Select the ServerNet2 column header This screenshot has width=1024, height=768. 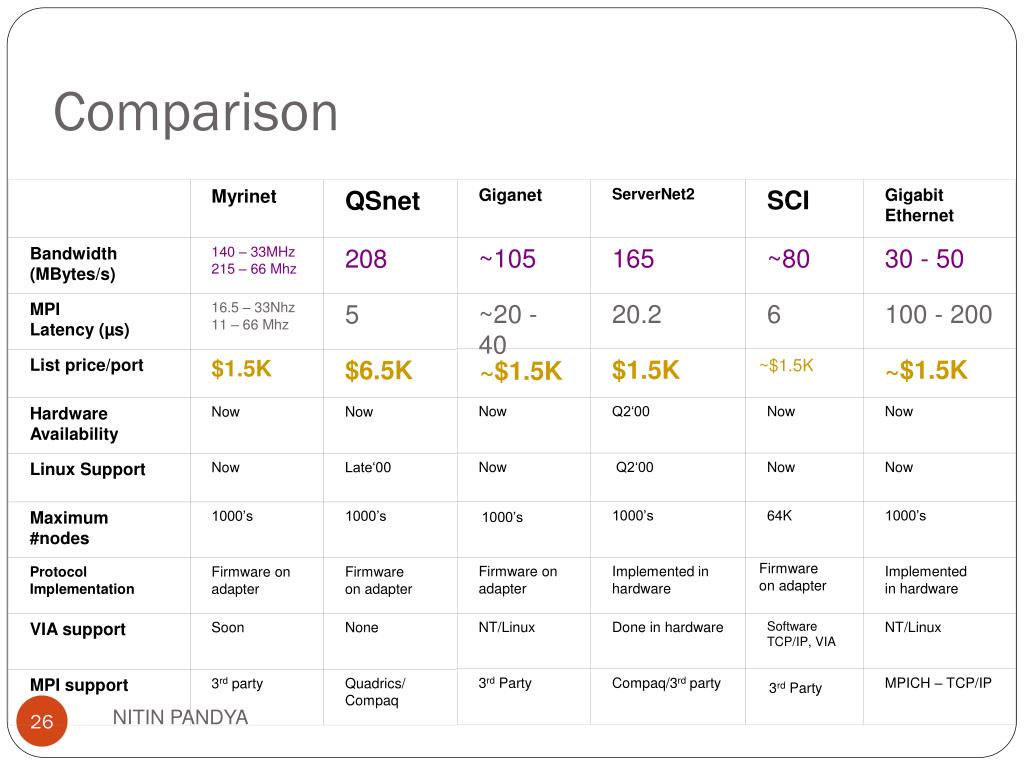point(653,194)
